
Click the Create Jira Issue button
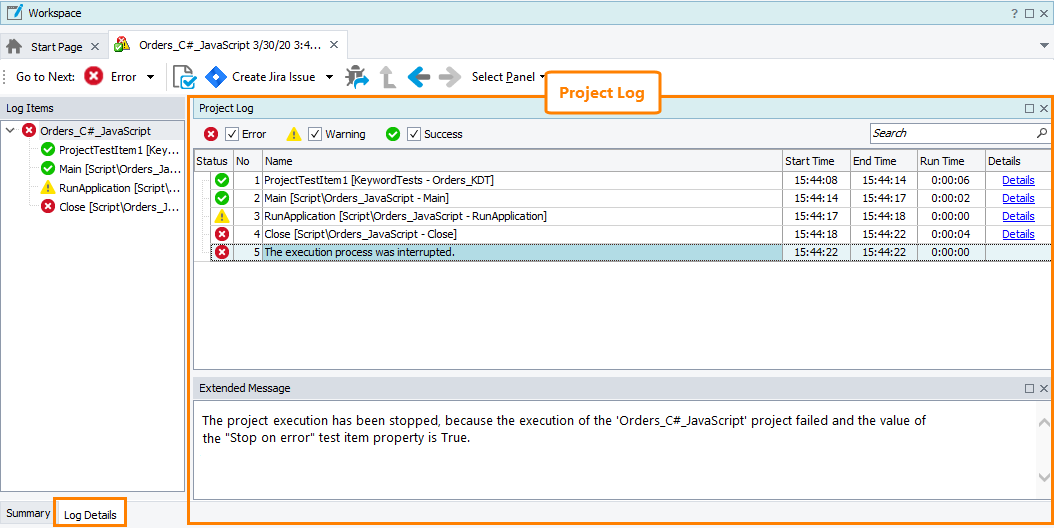click(x=262, y=77)
